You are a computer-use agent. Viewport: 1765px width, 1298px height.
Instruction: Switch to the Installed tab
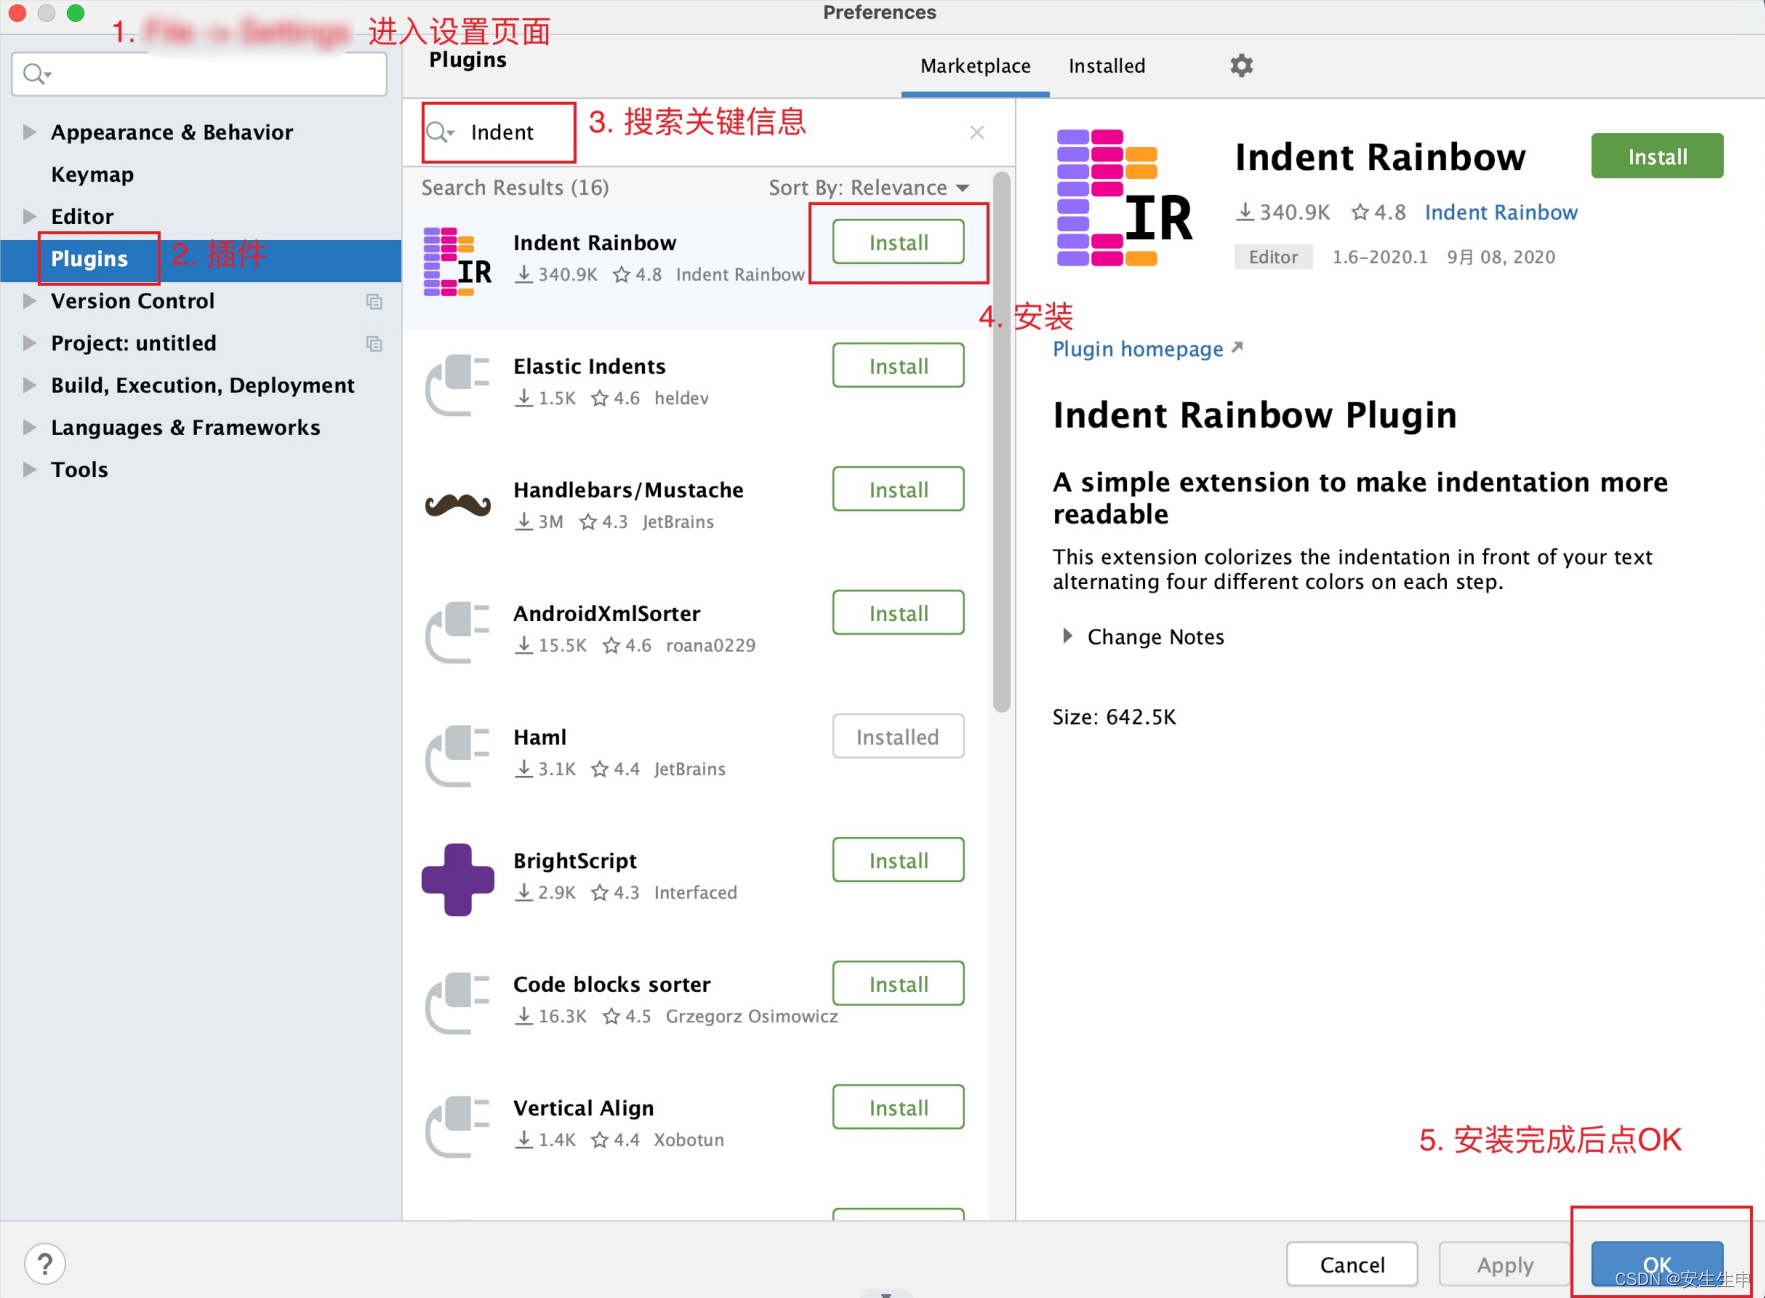tap(1107, 66)
